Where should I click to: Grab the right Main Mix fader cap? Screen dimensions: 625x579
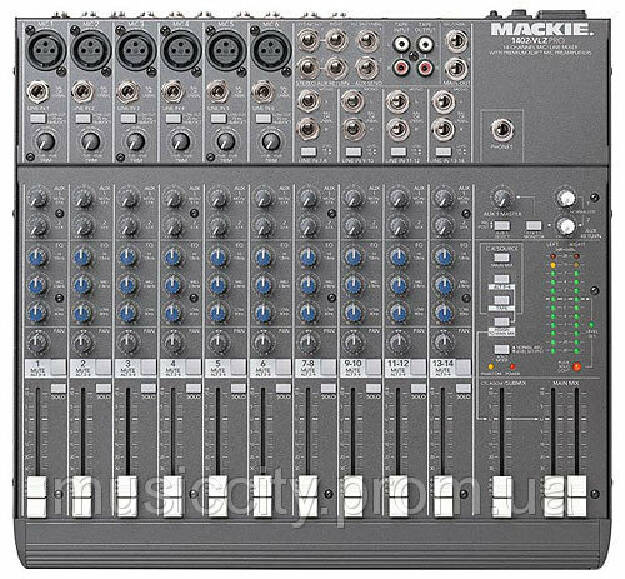pos(577,496)
